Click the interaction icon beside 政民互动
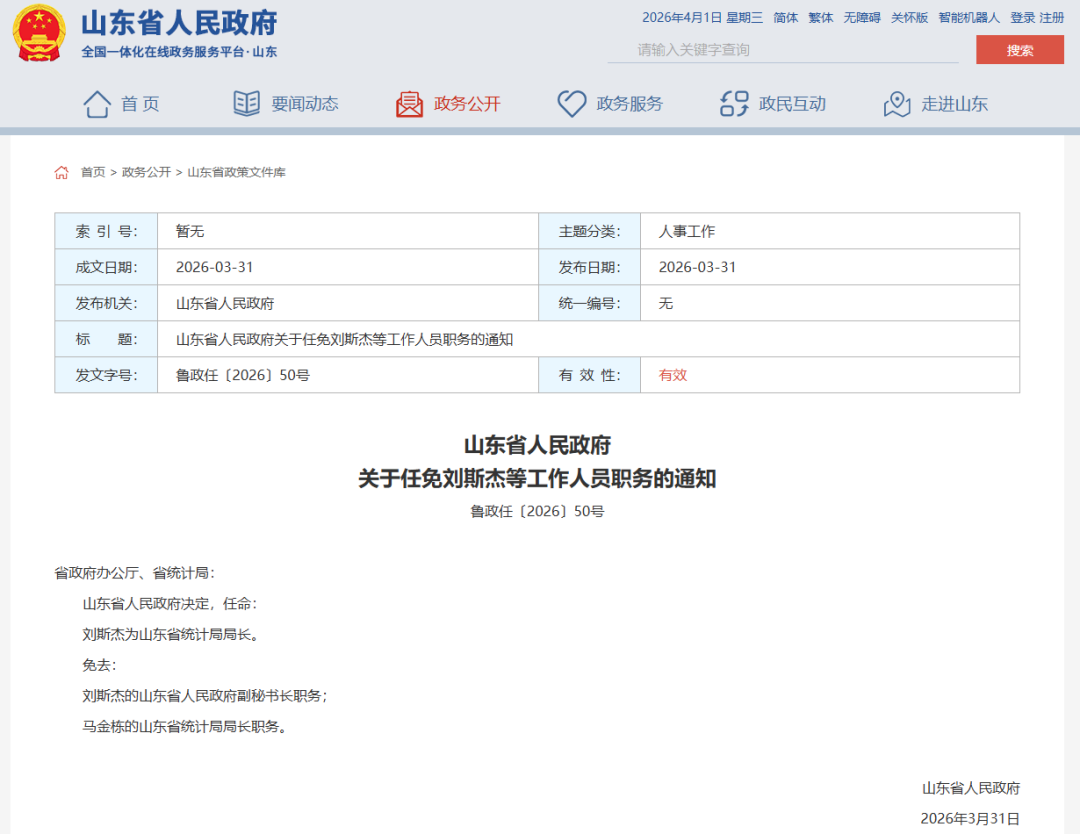The height and width of the screenshot is (834, 1080). (734, 104)
